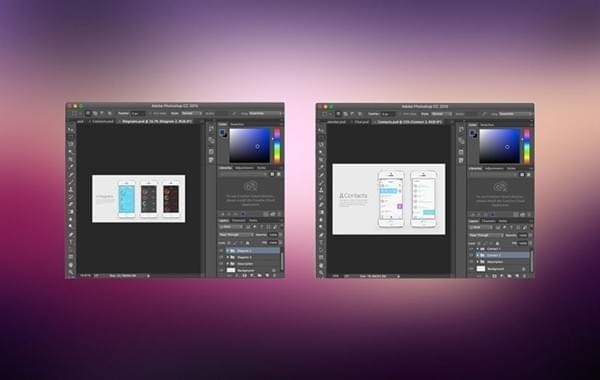Screen dimensions: 600x380
Task: Open the Swatches tab in the Diagram window
Action: [x=237, y=124]
